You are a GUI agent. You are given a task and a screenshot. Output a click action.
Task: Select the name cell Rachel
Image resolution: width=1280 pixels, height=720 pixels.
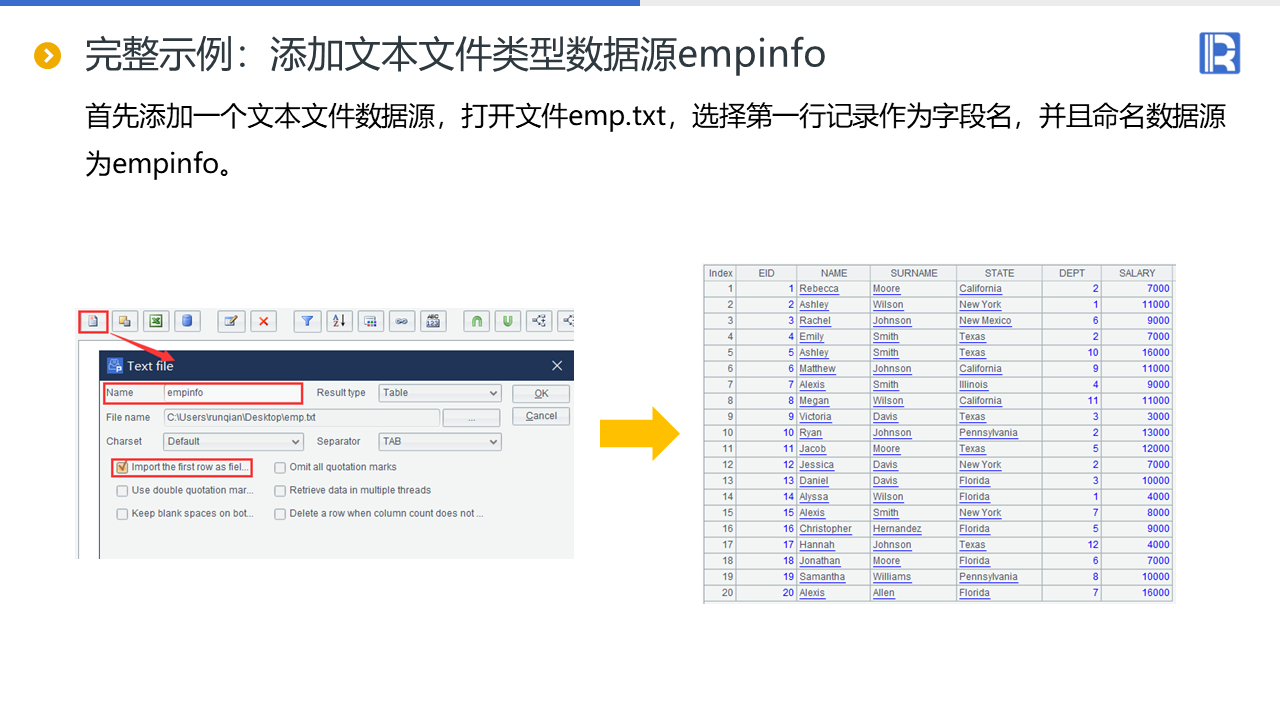click(834, 321)
